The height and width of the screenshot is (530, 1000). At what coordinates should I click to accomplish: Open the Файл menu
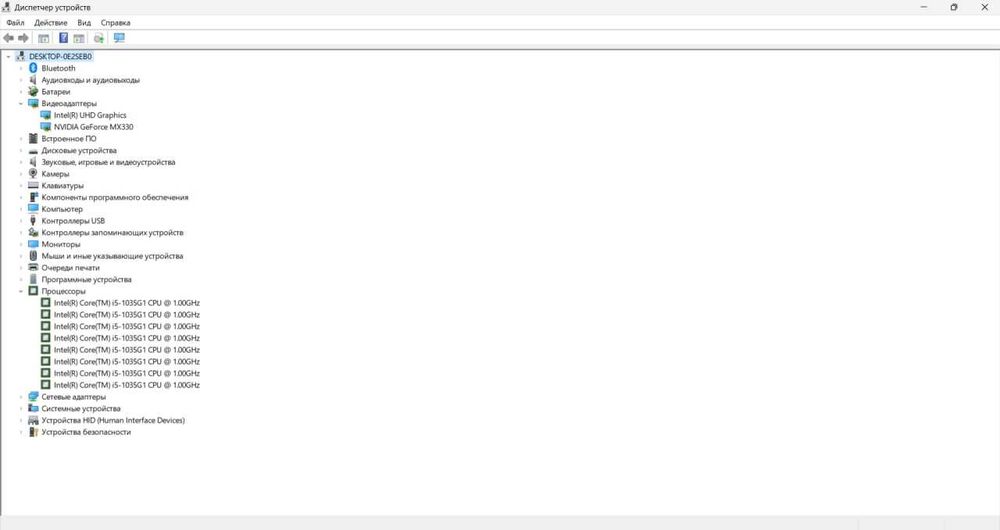[x=15, y=22]
